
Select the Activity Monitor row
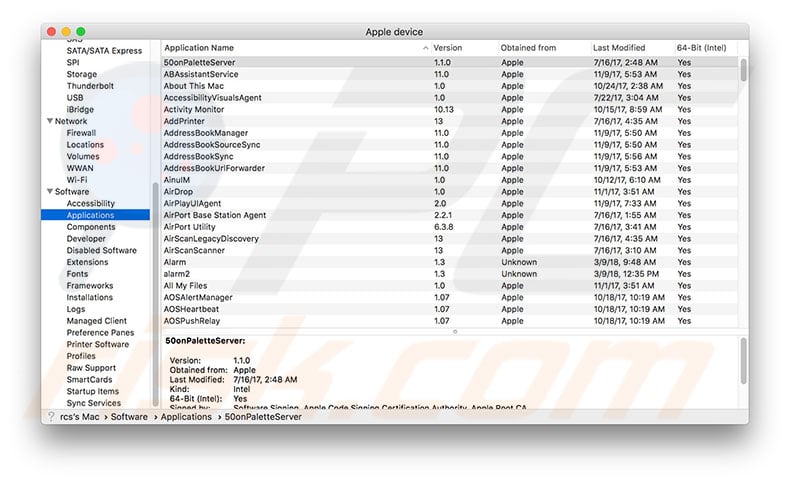click(x=449, y=109)
